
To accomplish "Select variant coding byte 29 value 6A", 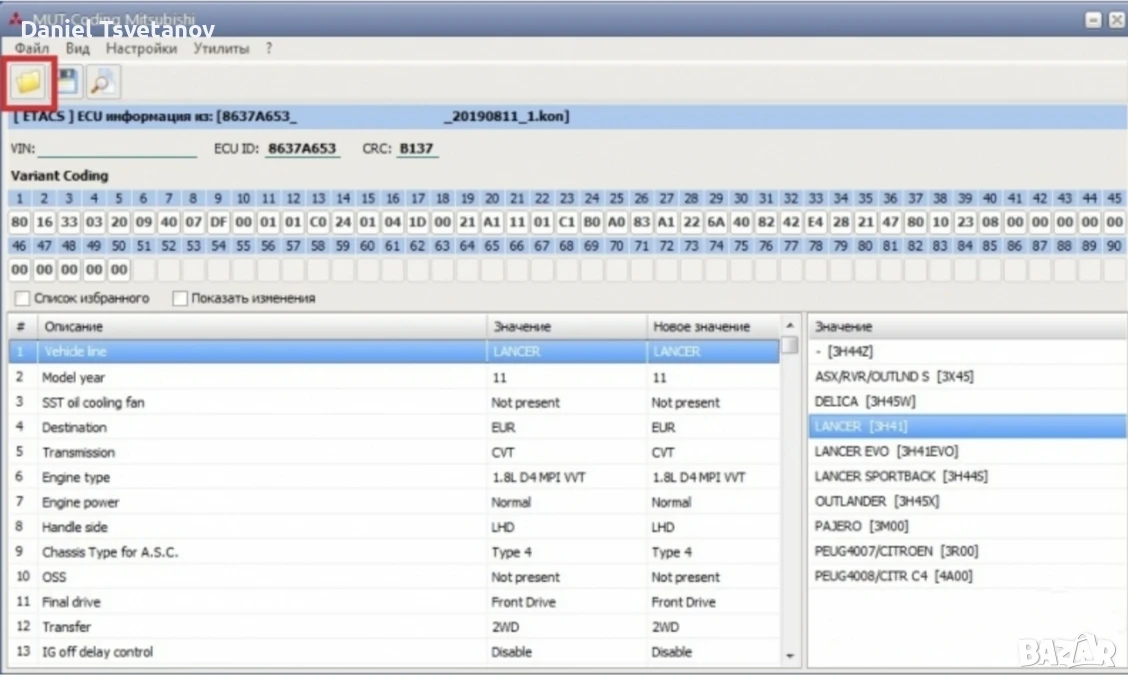I will (716, 222).
